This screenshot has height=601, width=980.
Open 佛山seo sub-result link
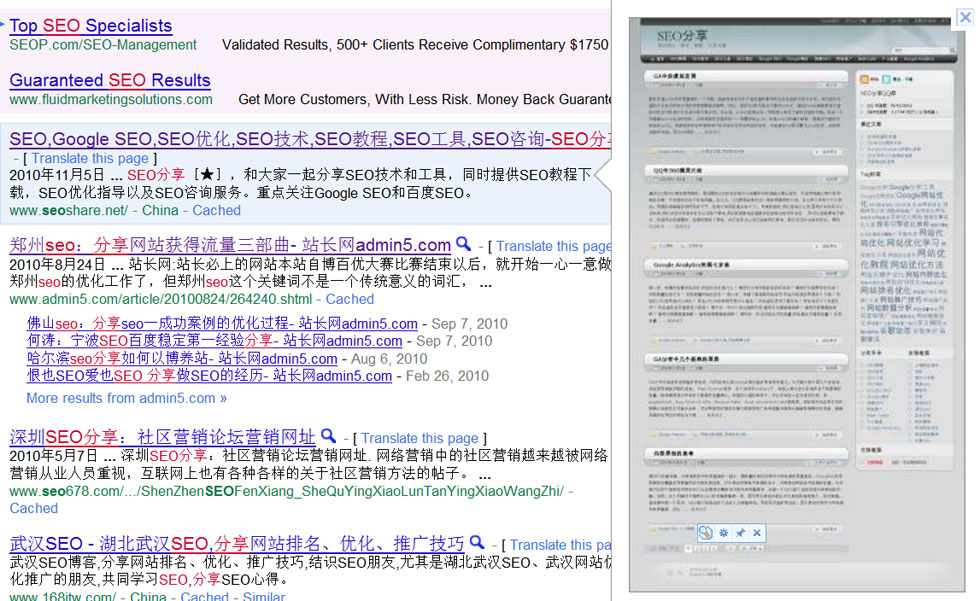222,323
